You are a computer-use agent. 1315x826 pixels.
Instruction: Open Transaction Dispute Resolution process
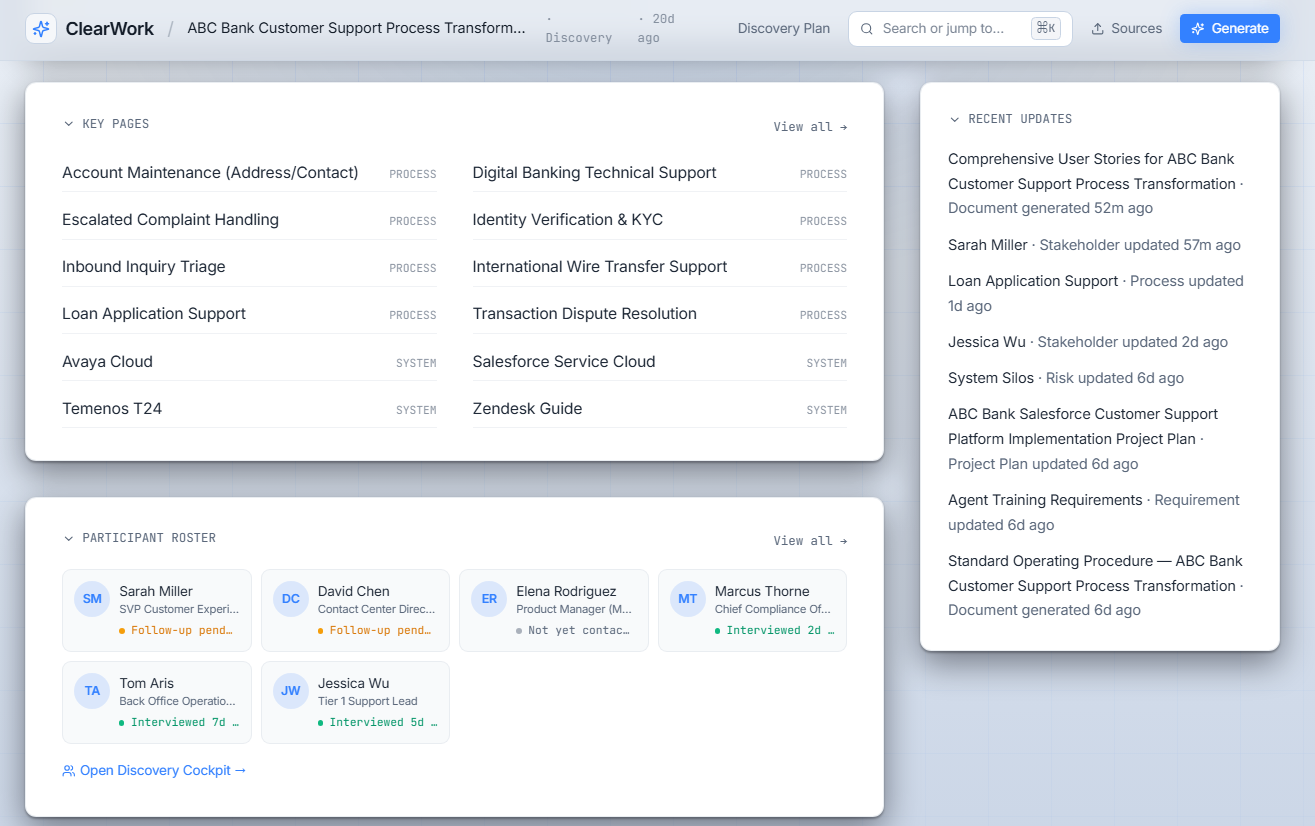tap(659, 314)
